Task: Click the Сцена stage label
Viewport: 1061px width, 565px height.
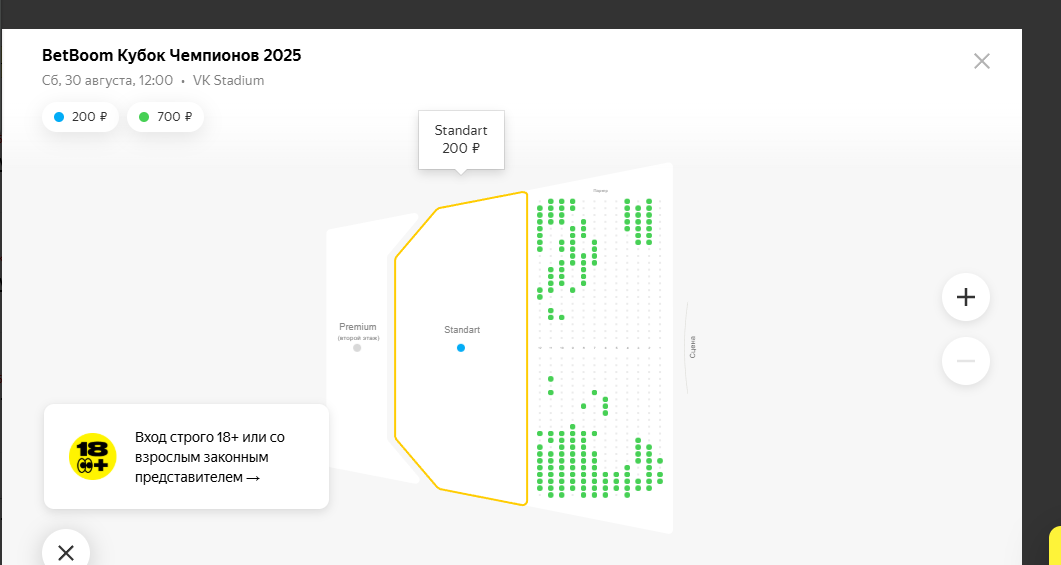Action: (693, 346)
